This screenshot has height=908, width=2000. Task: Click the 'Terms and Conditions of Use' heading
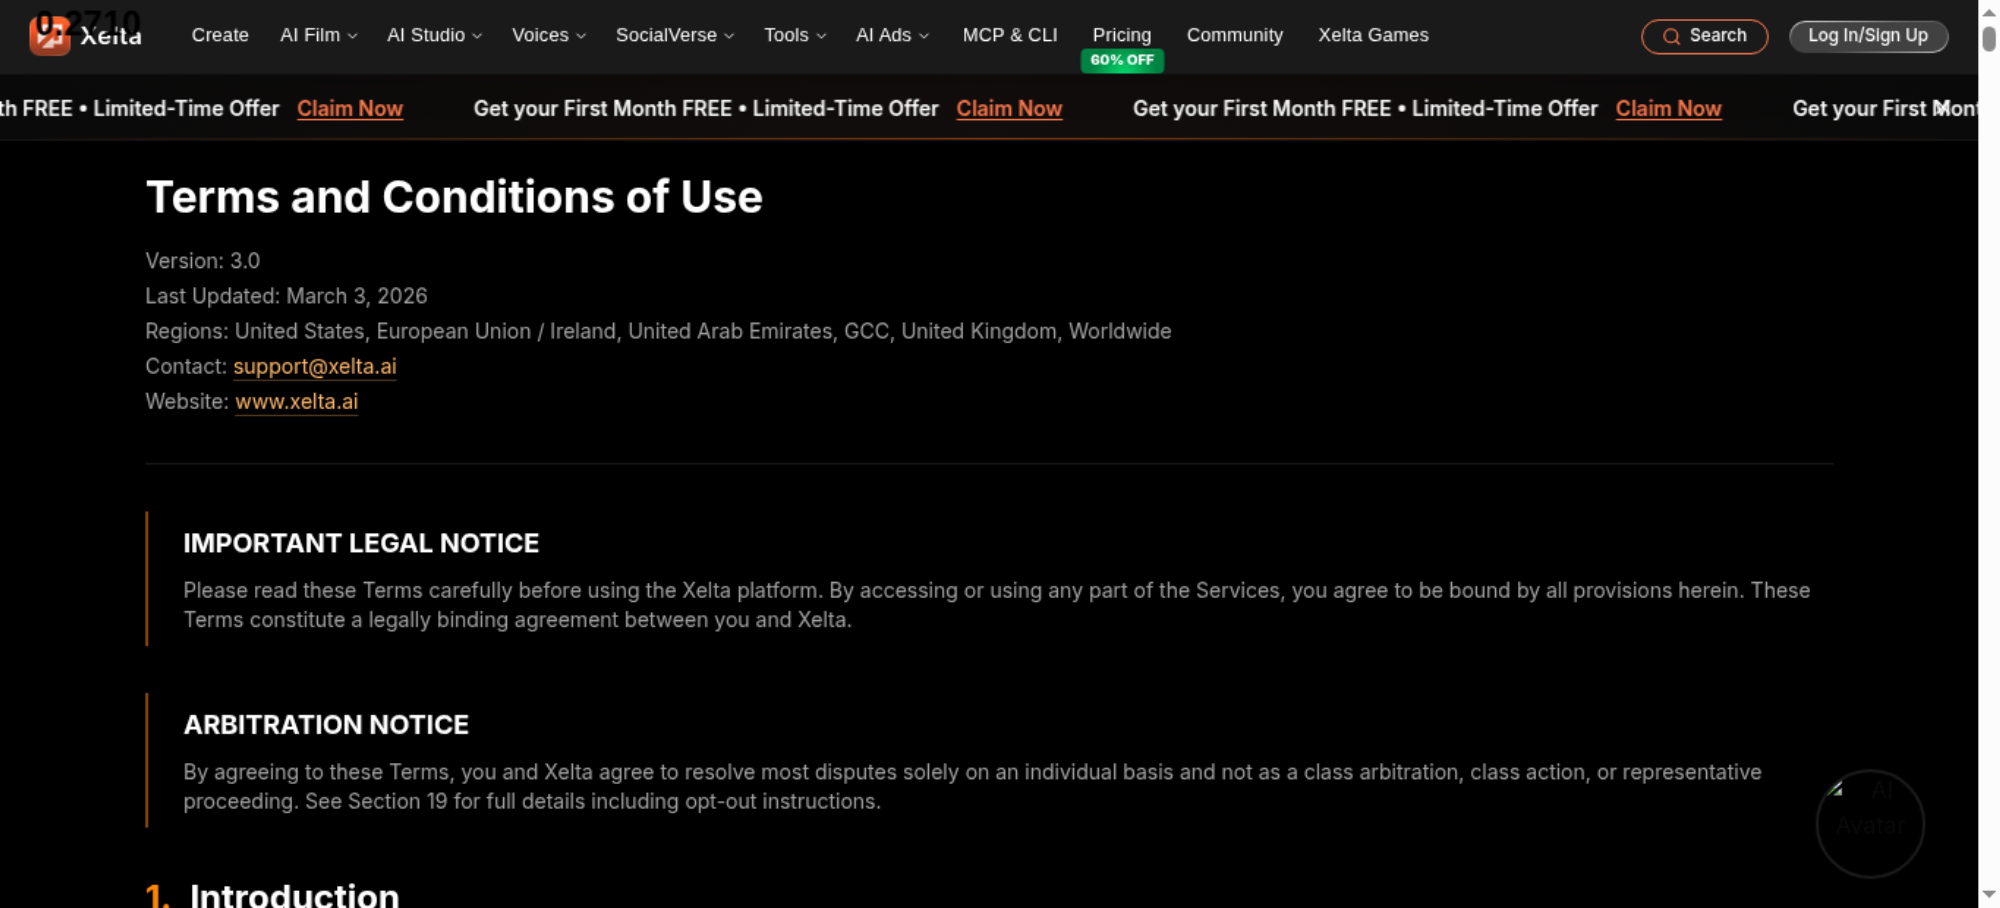point(454,197)
